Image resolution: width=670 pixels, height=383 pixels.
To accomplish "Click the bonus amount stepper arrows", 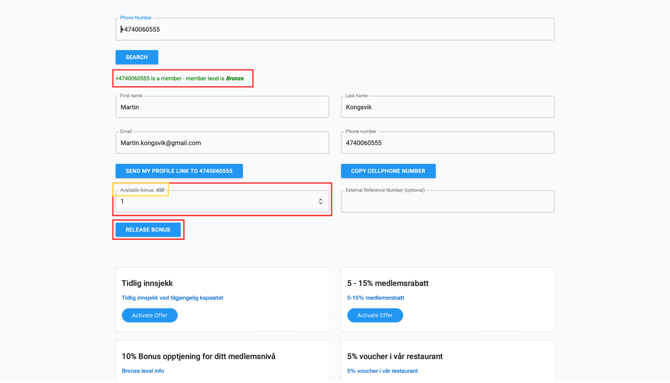I will tap(320, 201).
